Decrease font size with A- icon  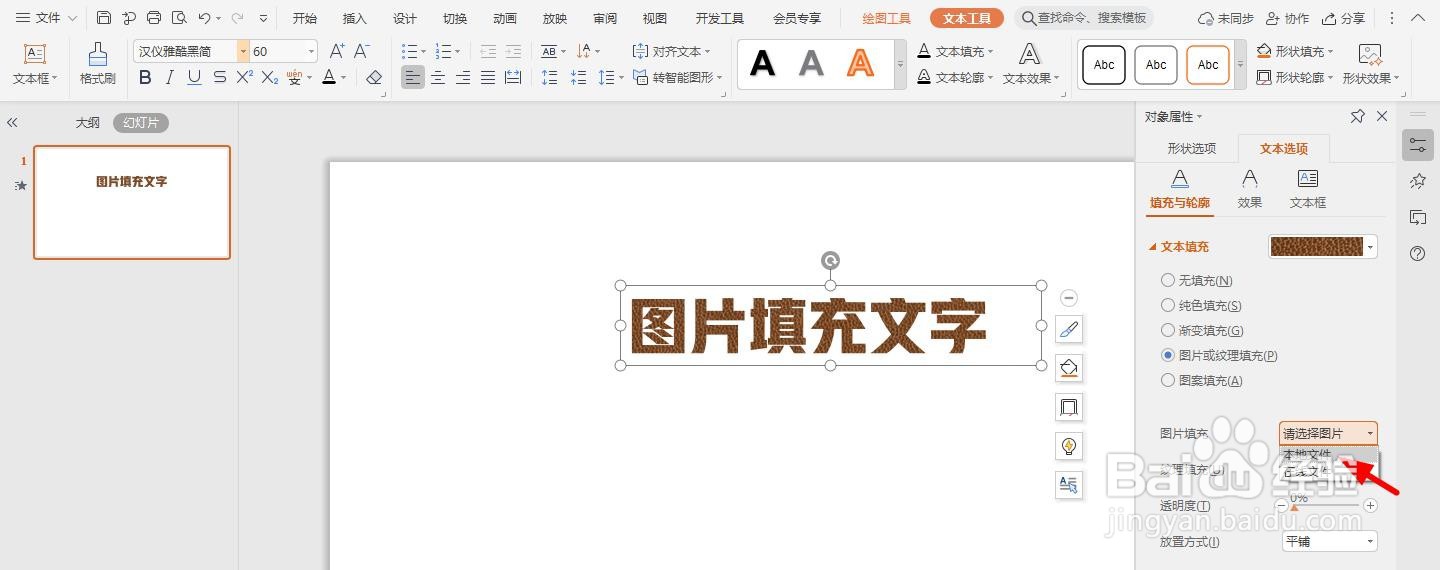(362, 51)
